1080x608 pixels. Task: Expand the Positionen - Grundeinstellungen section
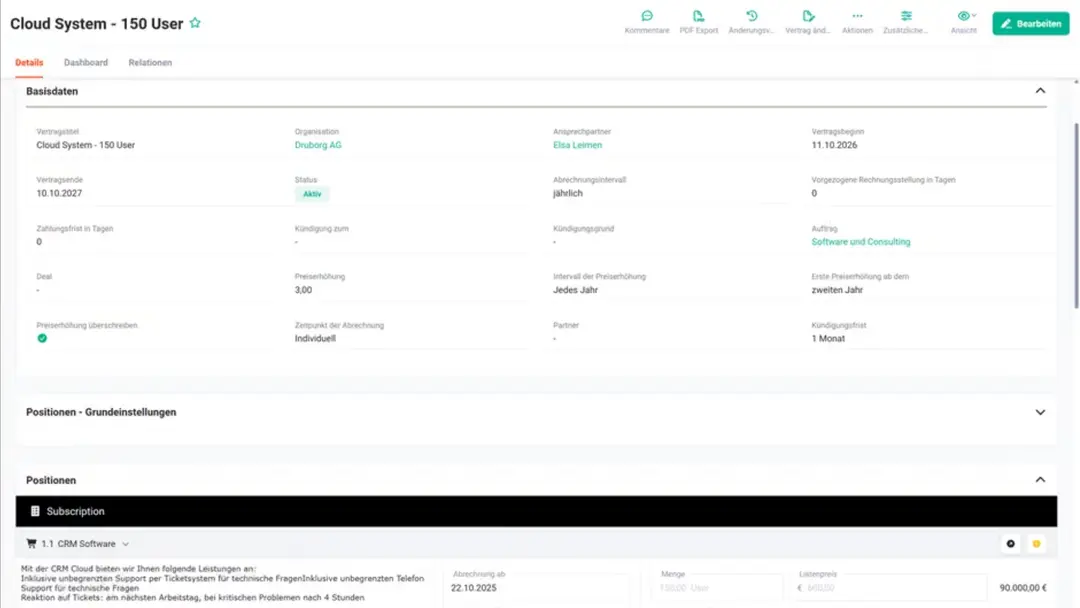(x=1040, y=412)
